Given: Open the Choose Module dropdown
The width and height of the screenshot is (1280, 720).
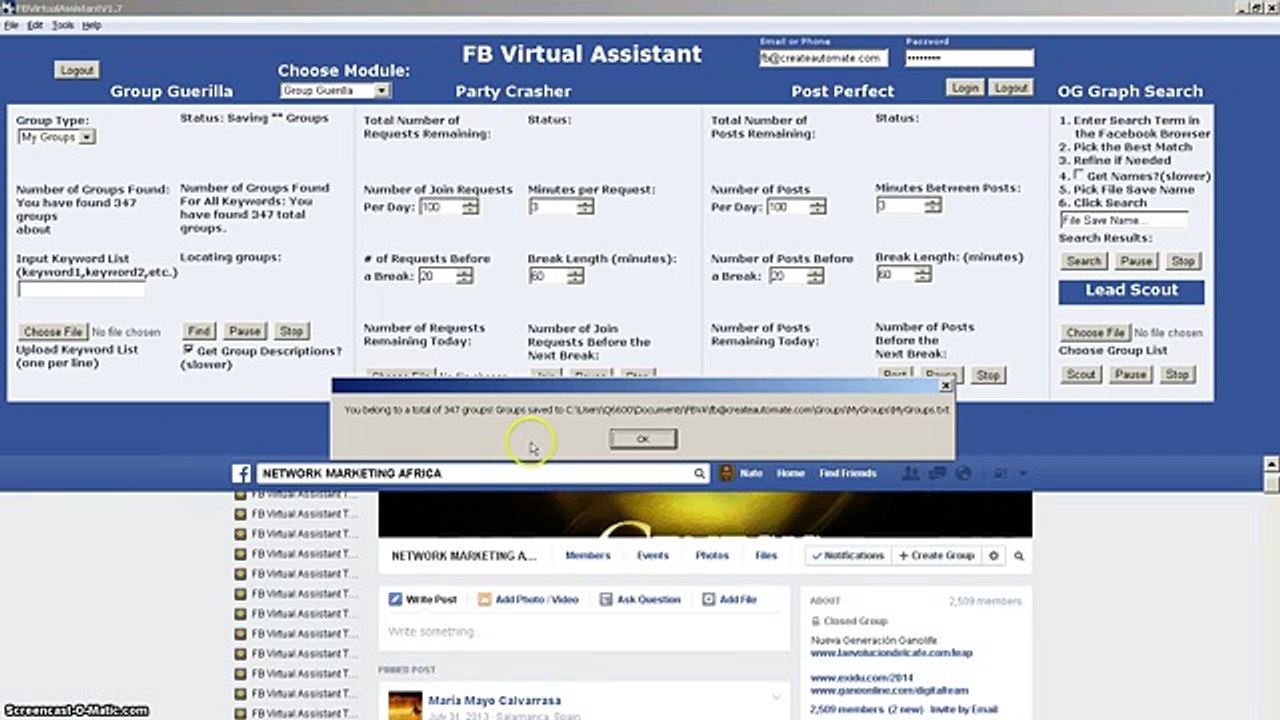Looking at the screenshot, I should click(x=334, y=90).
